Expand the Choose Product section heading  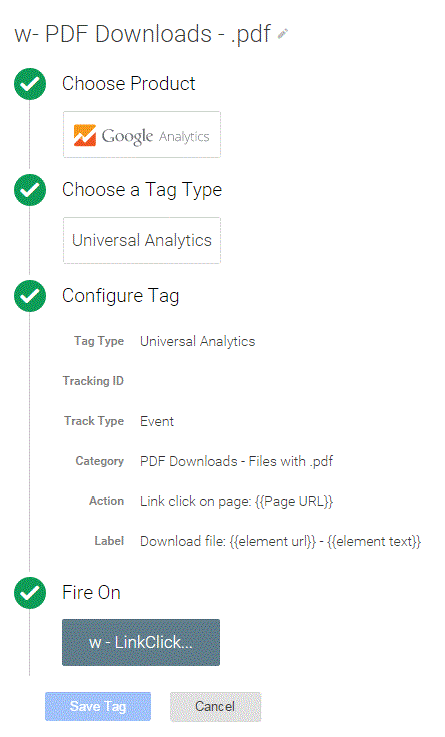[129, 84]
